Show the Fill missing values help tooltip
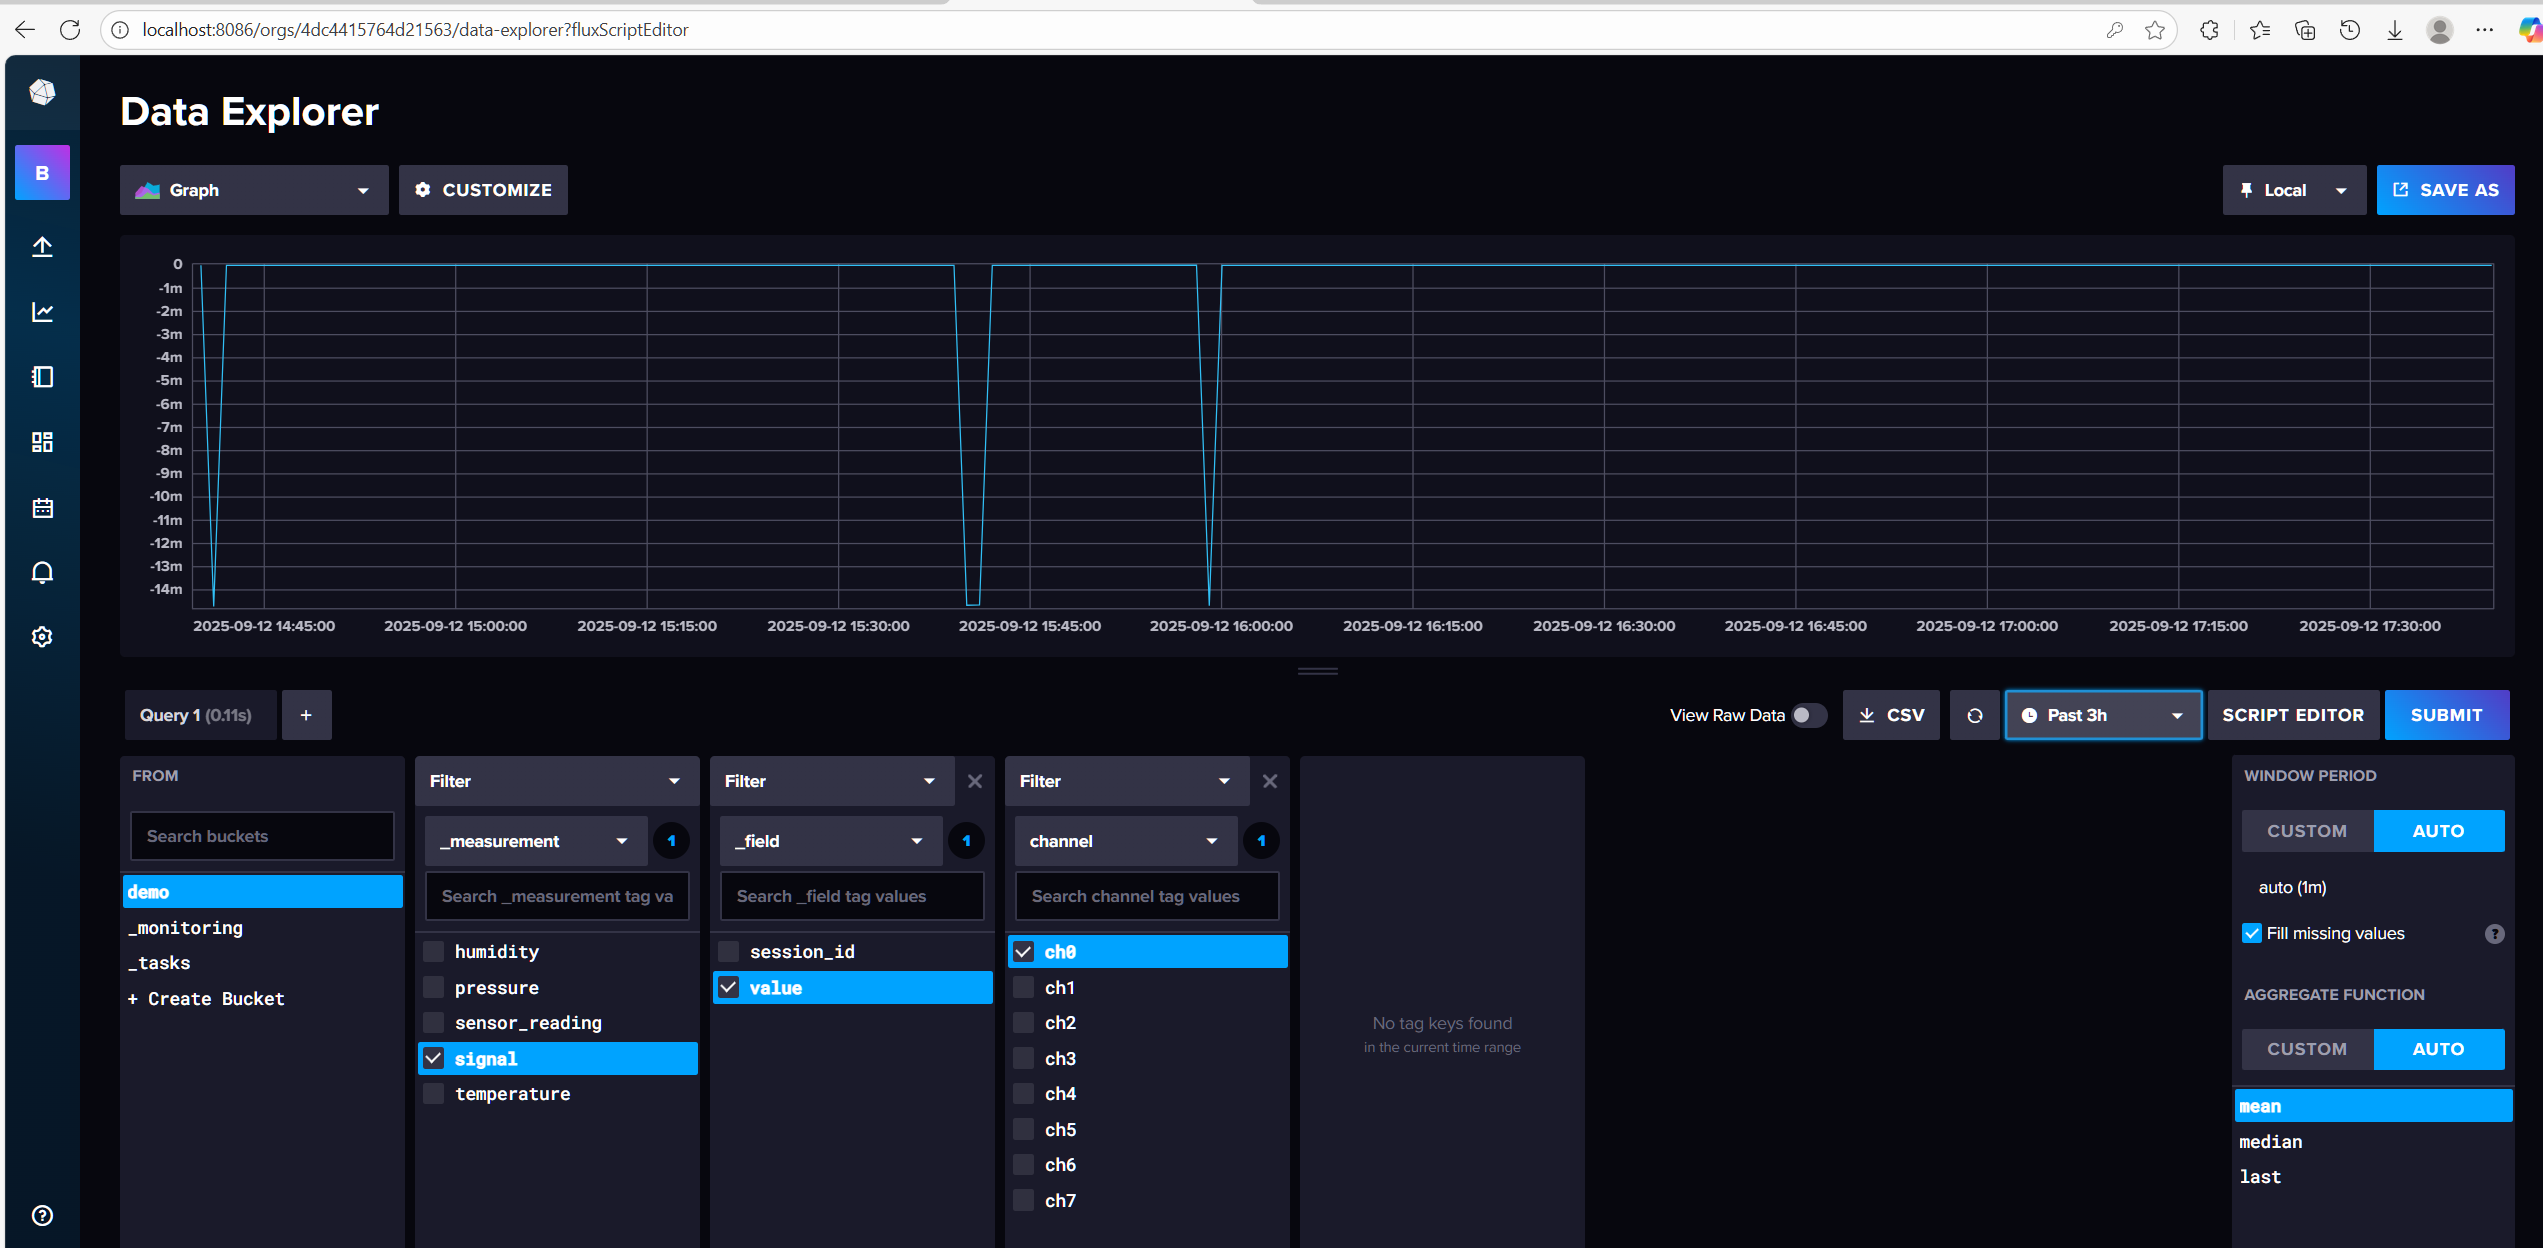2543x1248 pixels. pyautogui.click(x=2495, y=934)
